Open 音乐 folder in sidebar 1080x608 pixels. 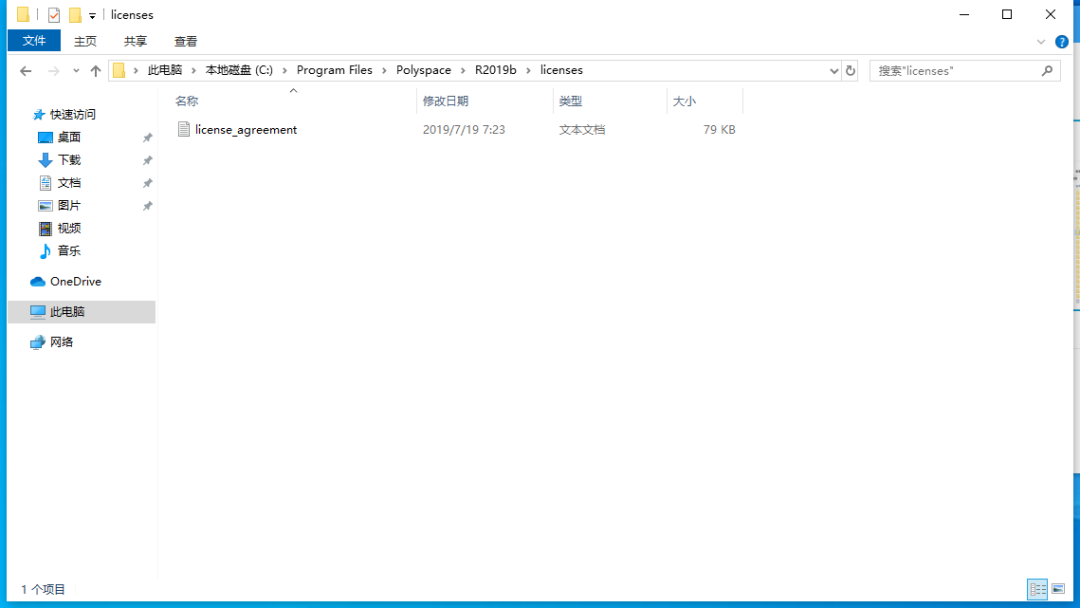tap(69, 251)
